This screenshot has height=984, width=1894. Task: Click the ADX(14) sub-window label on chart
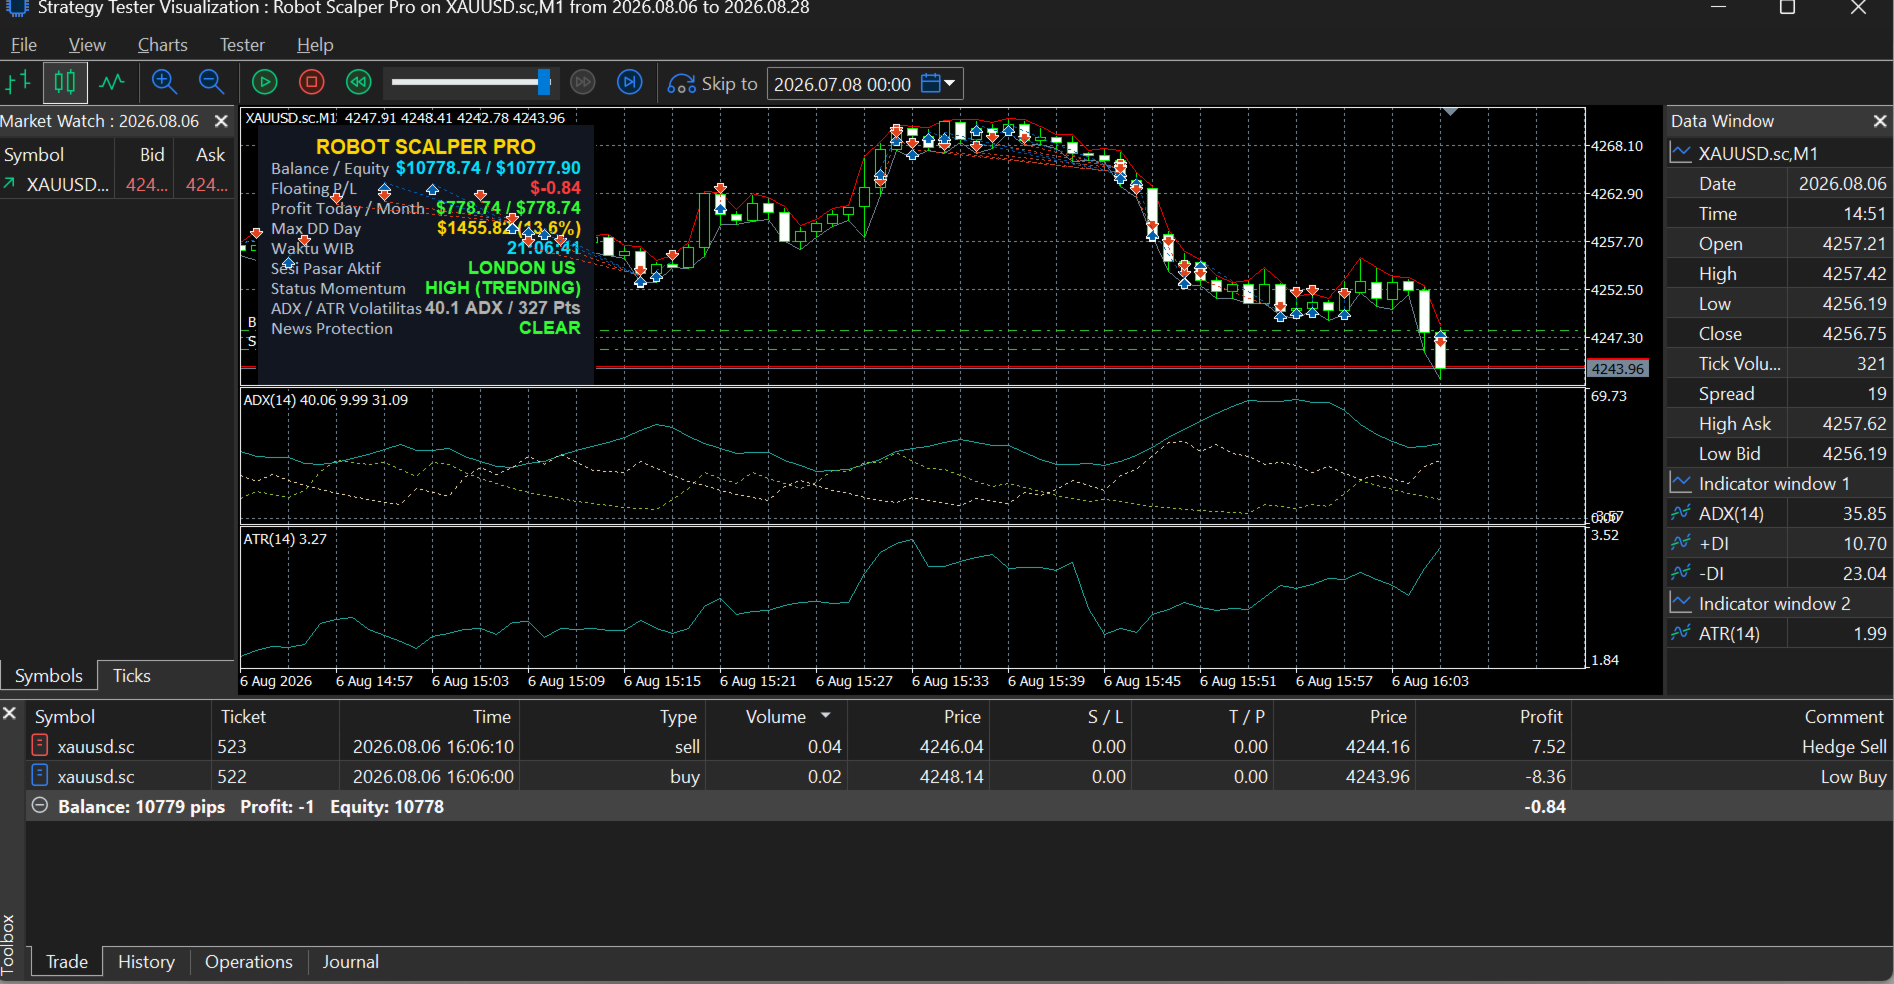pyautogui.click(x=326, y=400)
